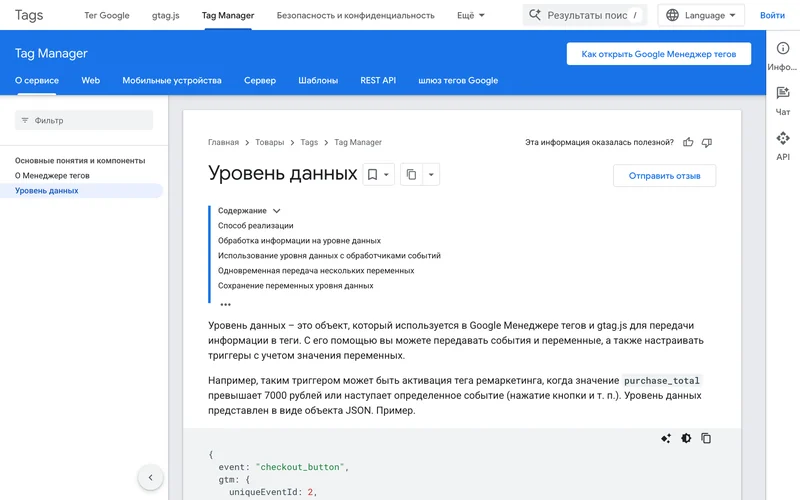Switch to the REST API tab

click(378, 81)
